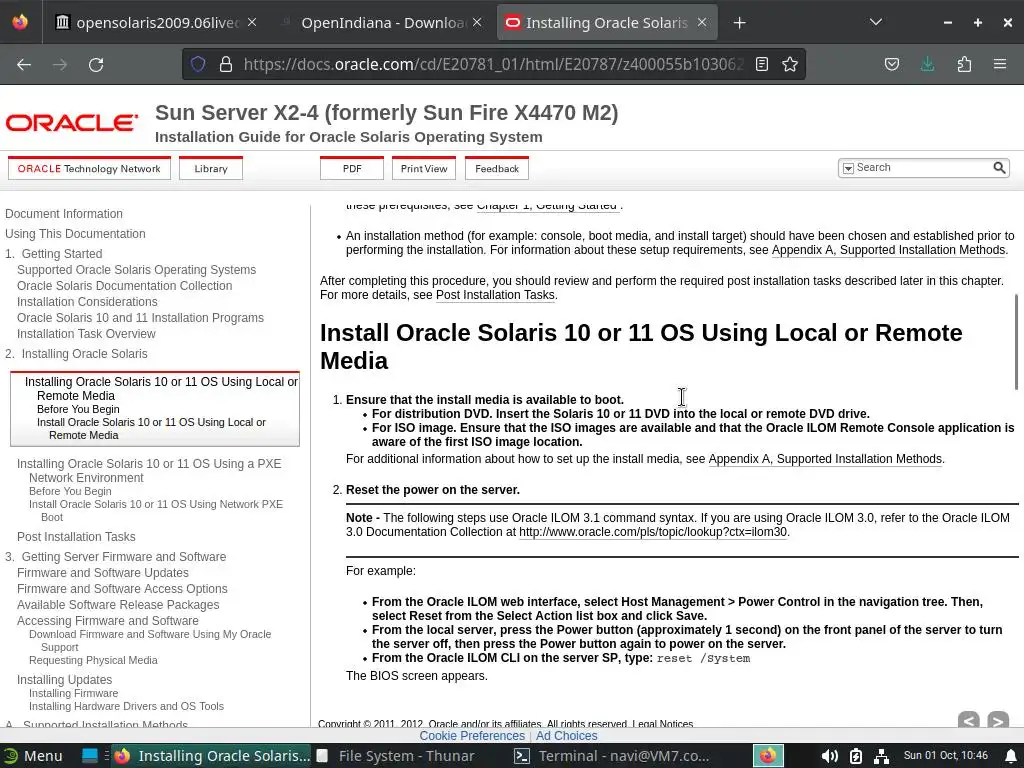Screen dimensions: 1024x768
Task: Open Installing Hardware Drivers and OS Tools
Action: pyautogui.click(x=126, y=706)
